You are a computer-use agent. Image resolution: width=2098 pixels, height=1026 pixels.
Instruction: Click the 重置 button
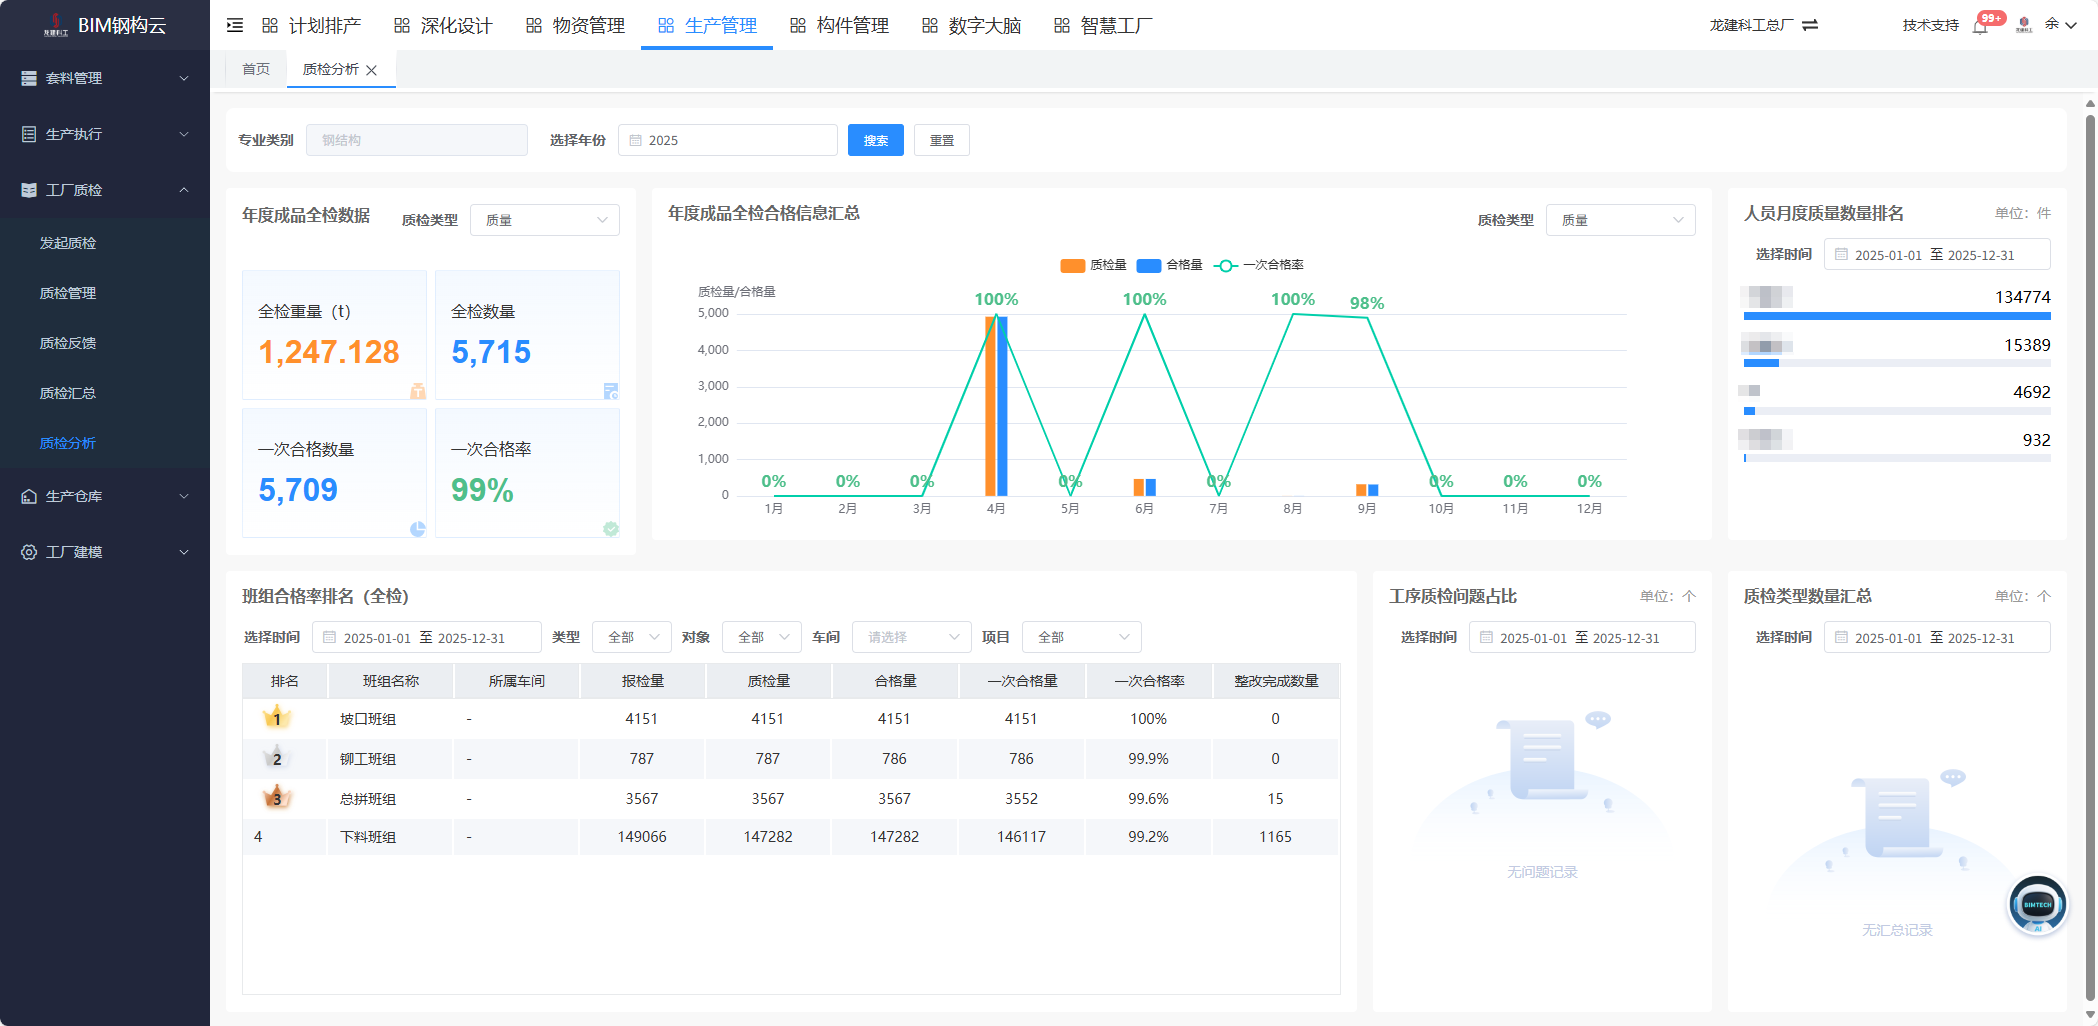[x=942, y=140]
